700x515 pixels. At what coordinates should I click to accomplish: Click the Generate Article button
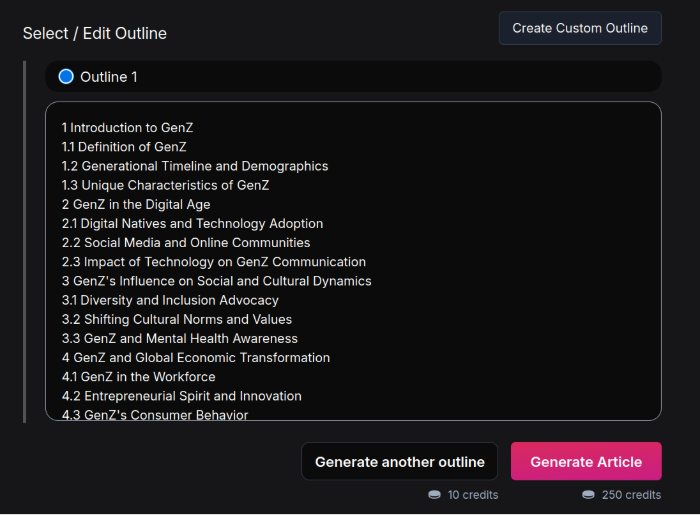[586, 461]
